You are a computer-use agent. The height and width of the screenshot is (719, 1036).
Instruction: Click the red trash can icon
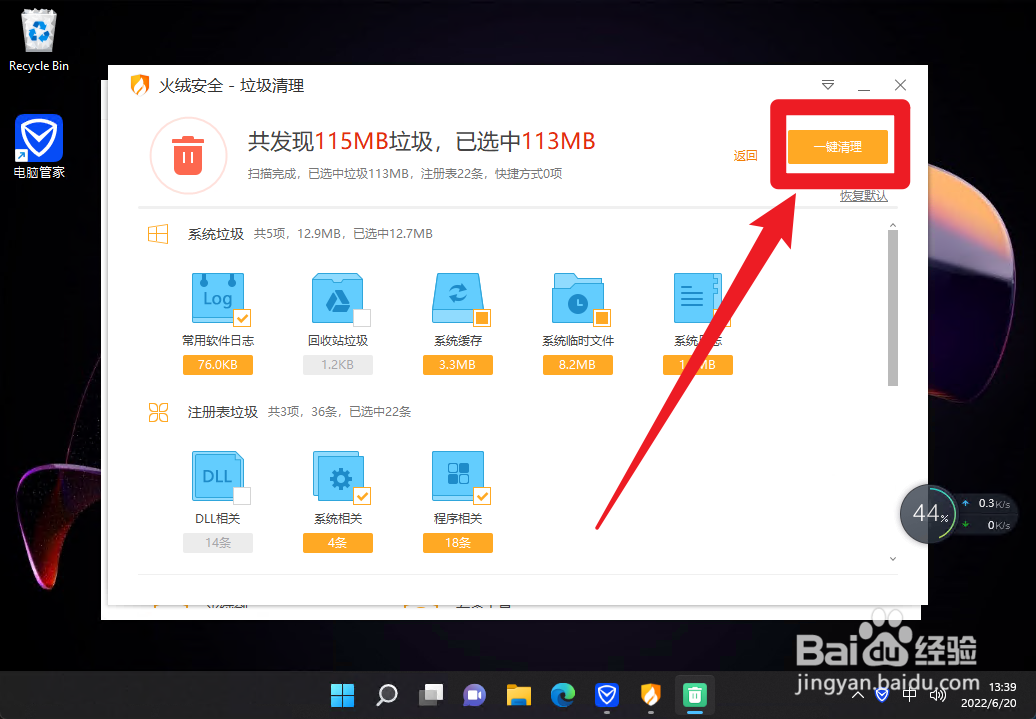point(188,156)
